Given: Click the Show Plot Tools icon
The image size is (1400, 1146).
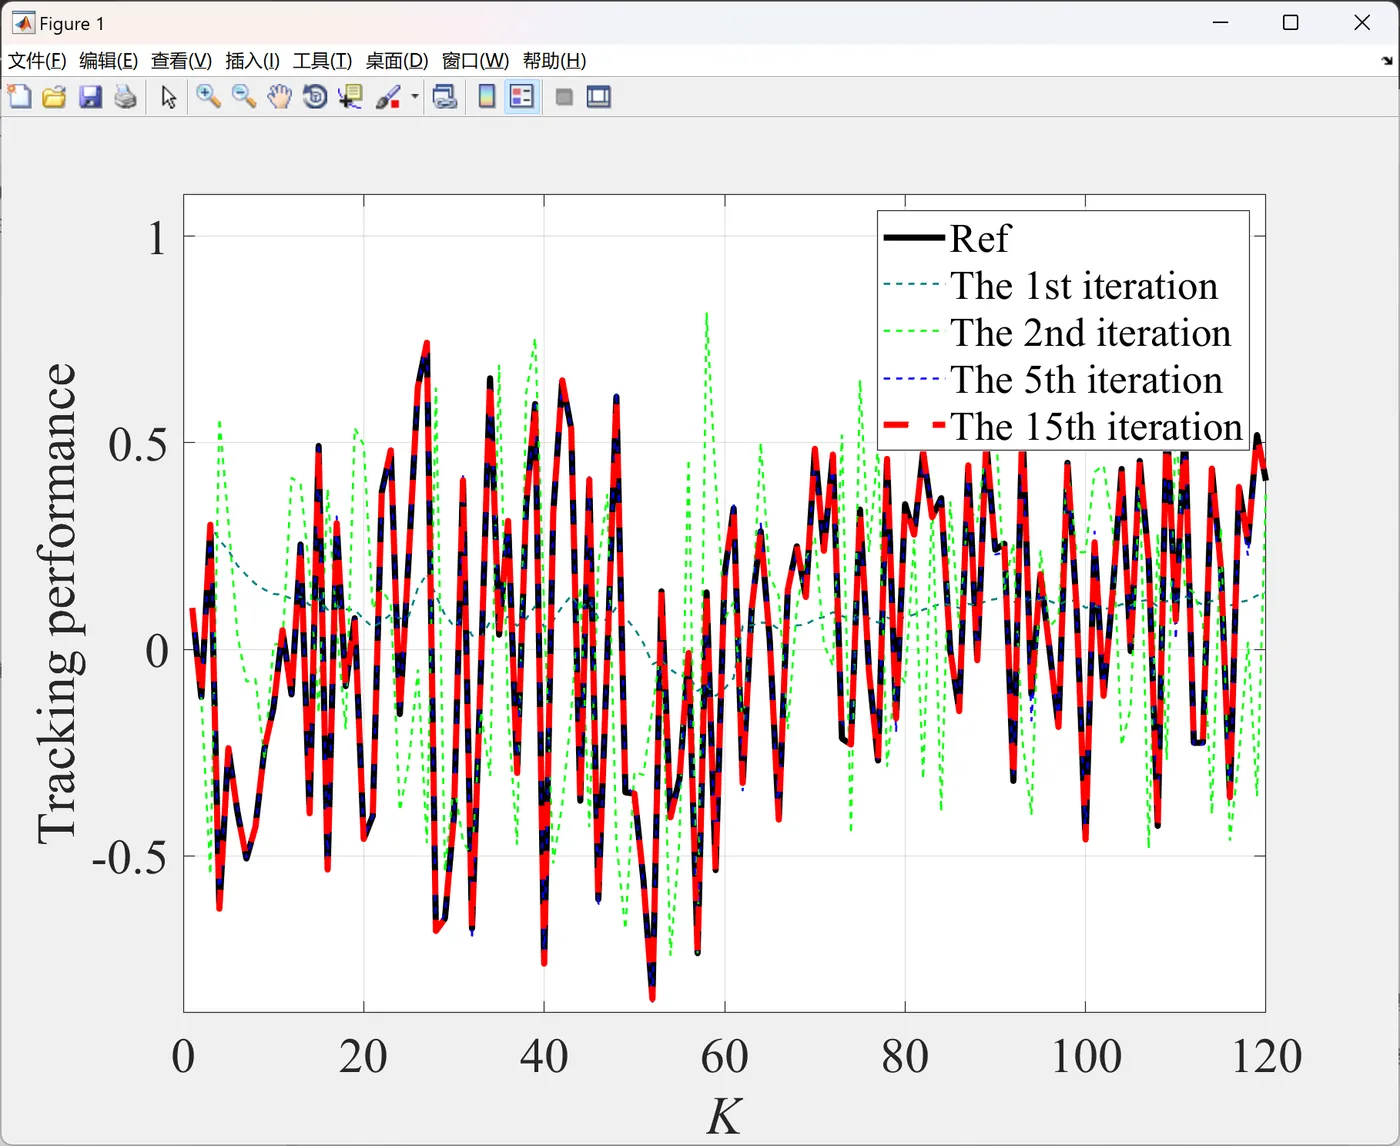Looking at the screenshot, I should 599,97.
